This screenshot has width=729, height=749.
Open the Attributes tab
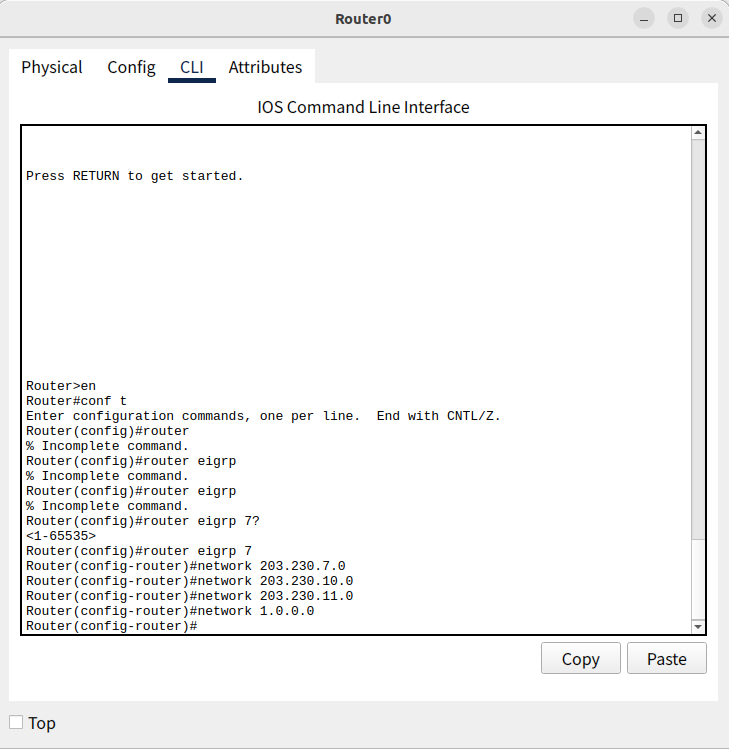click(x=265, y=67)
